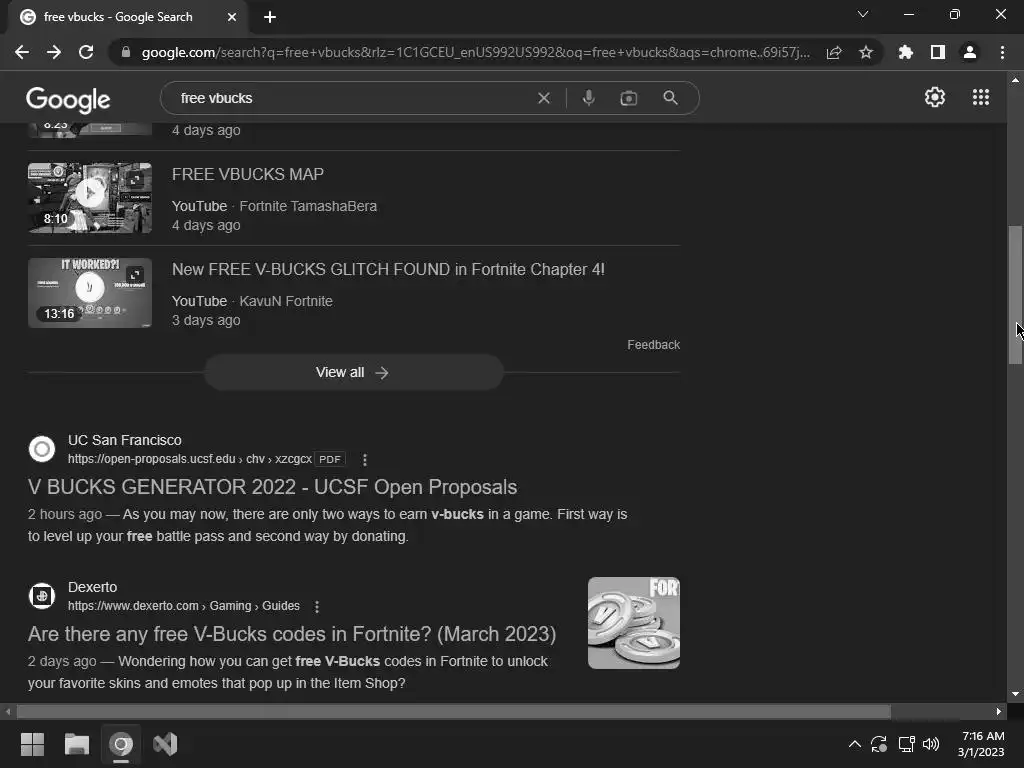Open the Google apps grid
Screen dimensions: 1024x768
981,97
